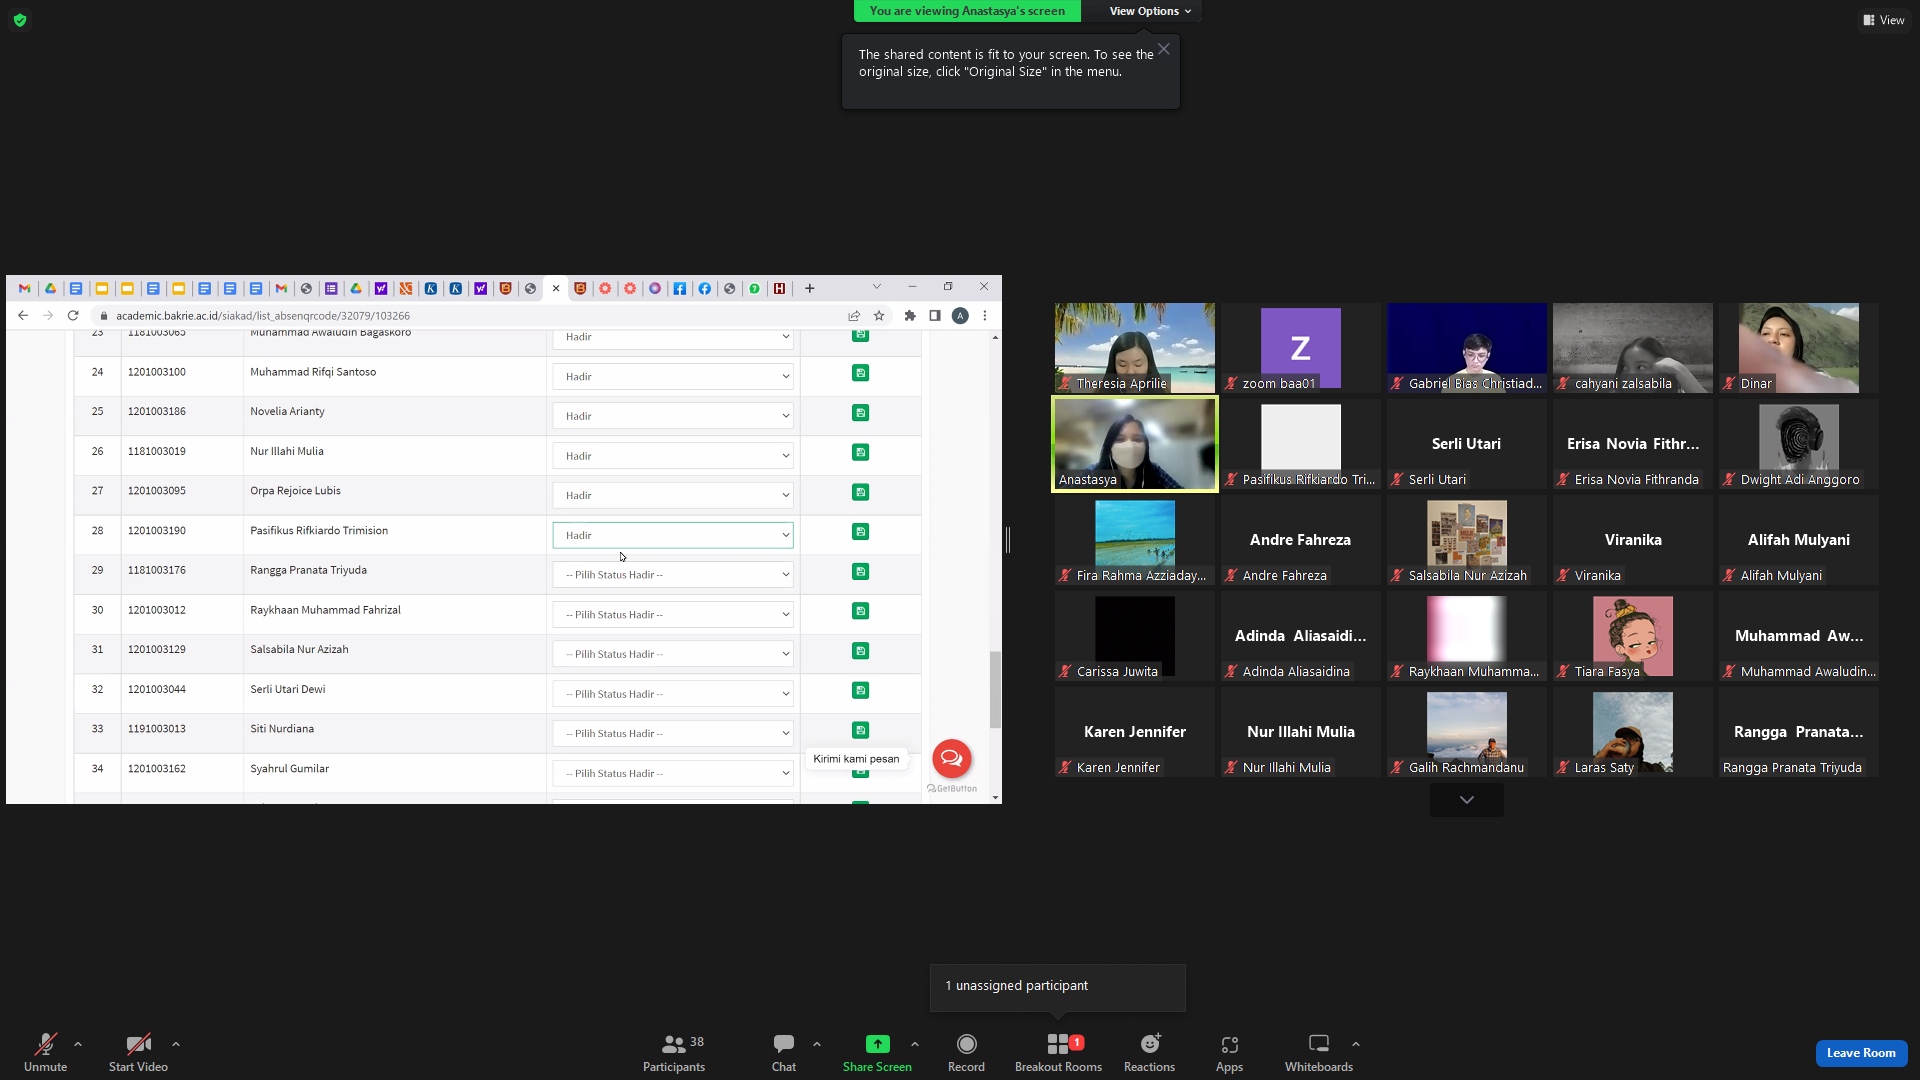The image size is (1920, 1080).
Task: Expand chat options arrow
Action: coord(817,1044)
